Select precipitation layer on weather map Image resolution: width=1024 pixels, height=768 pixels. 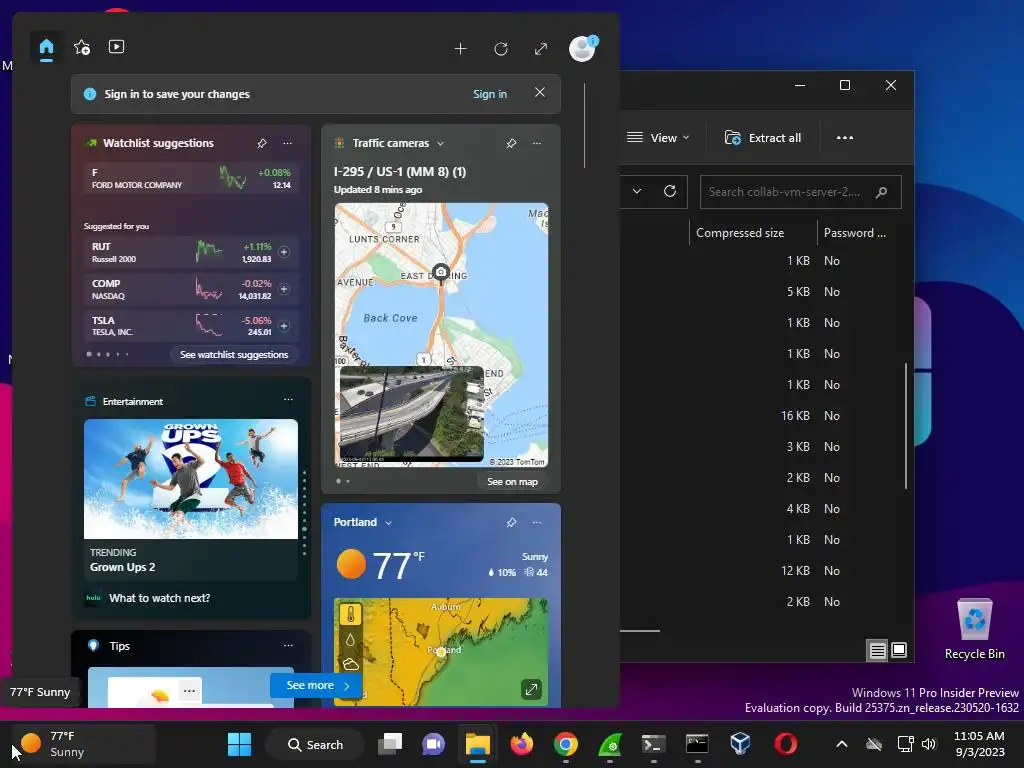[x=351, y=640]
